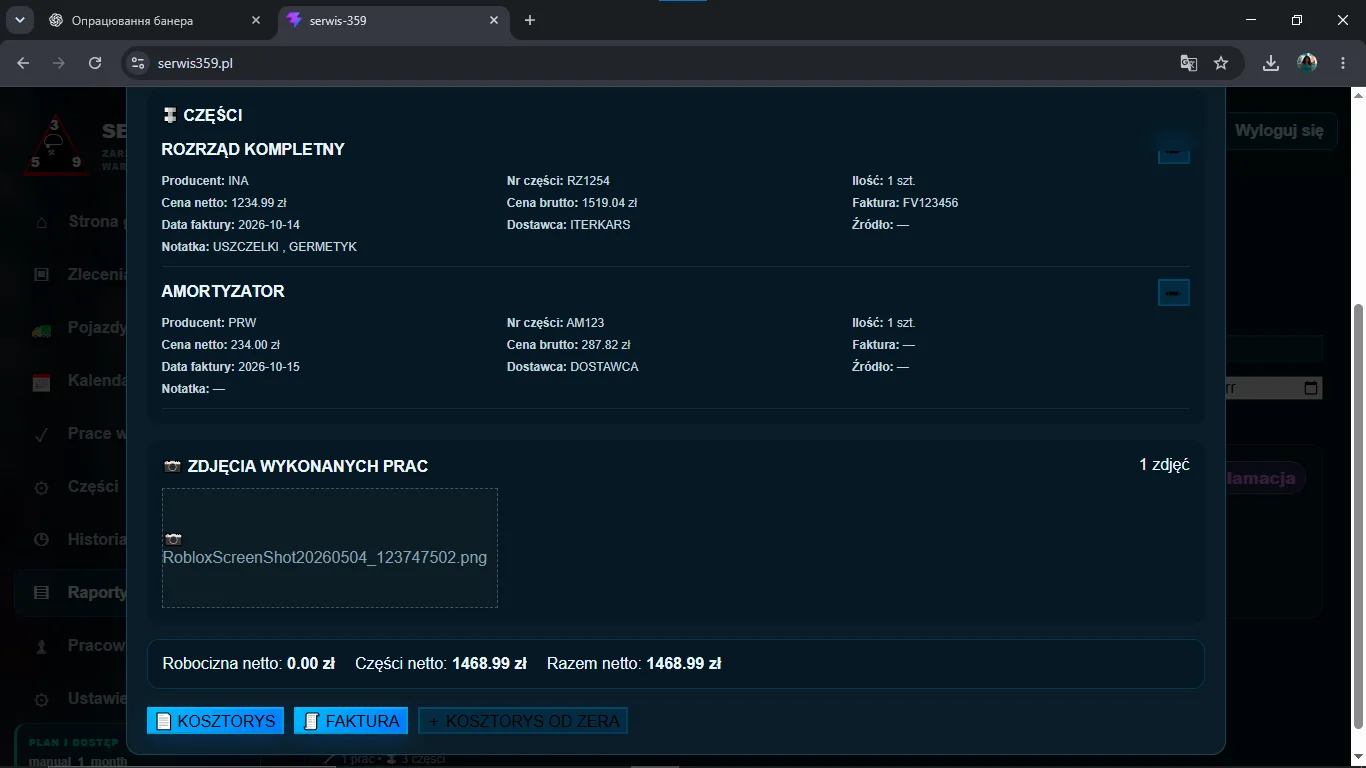
Task: Create a FAKTURA invoice
Action: pyautogui.click(x=351, y=721)
